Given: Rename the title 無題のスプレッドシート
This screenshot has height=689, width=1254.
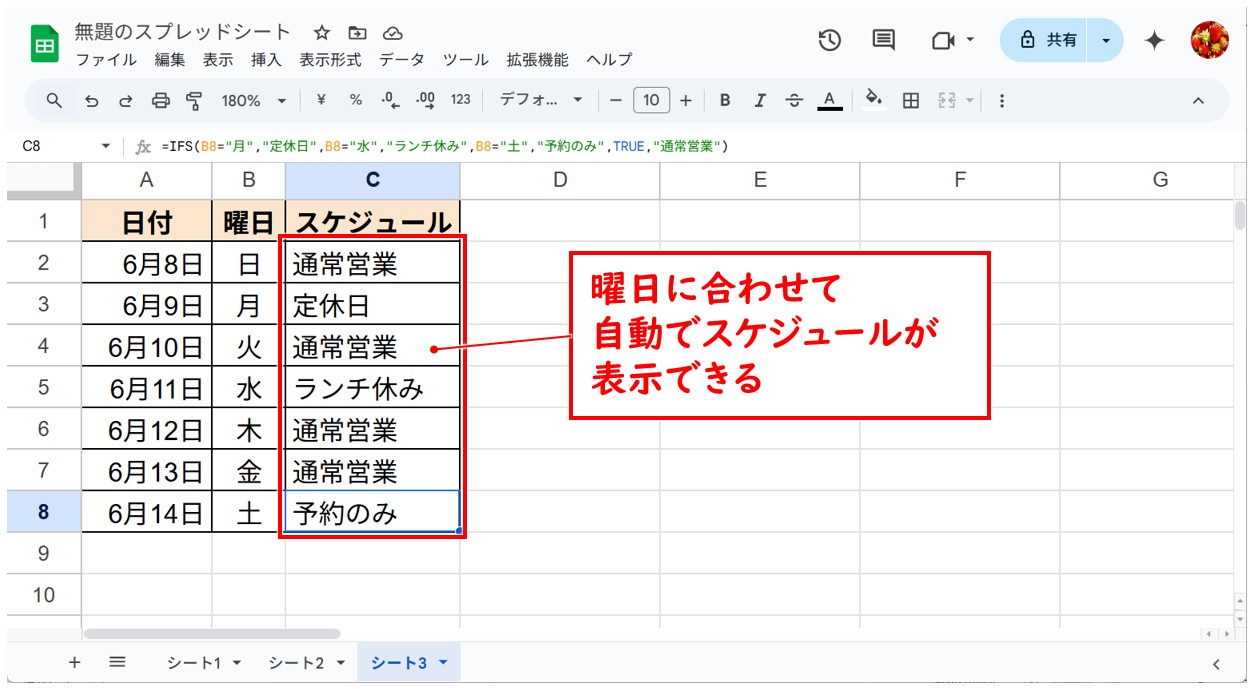Looking at the screenshot, I should coord(183,32).
